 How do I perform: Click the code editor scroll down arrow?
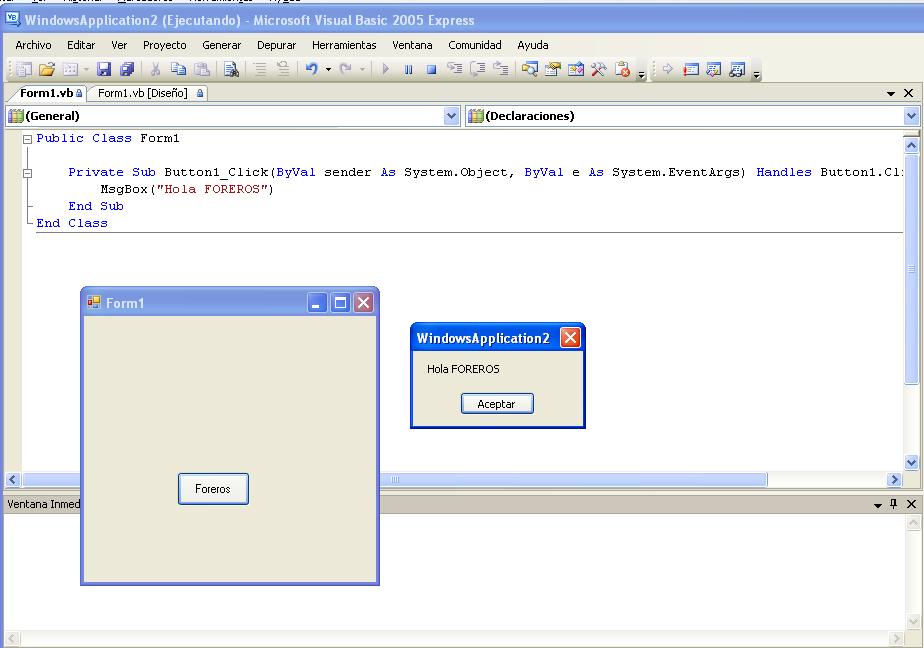911,462
